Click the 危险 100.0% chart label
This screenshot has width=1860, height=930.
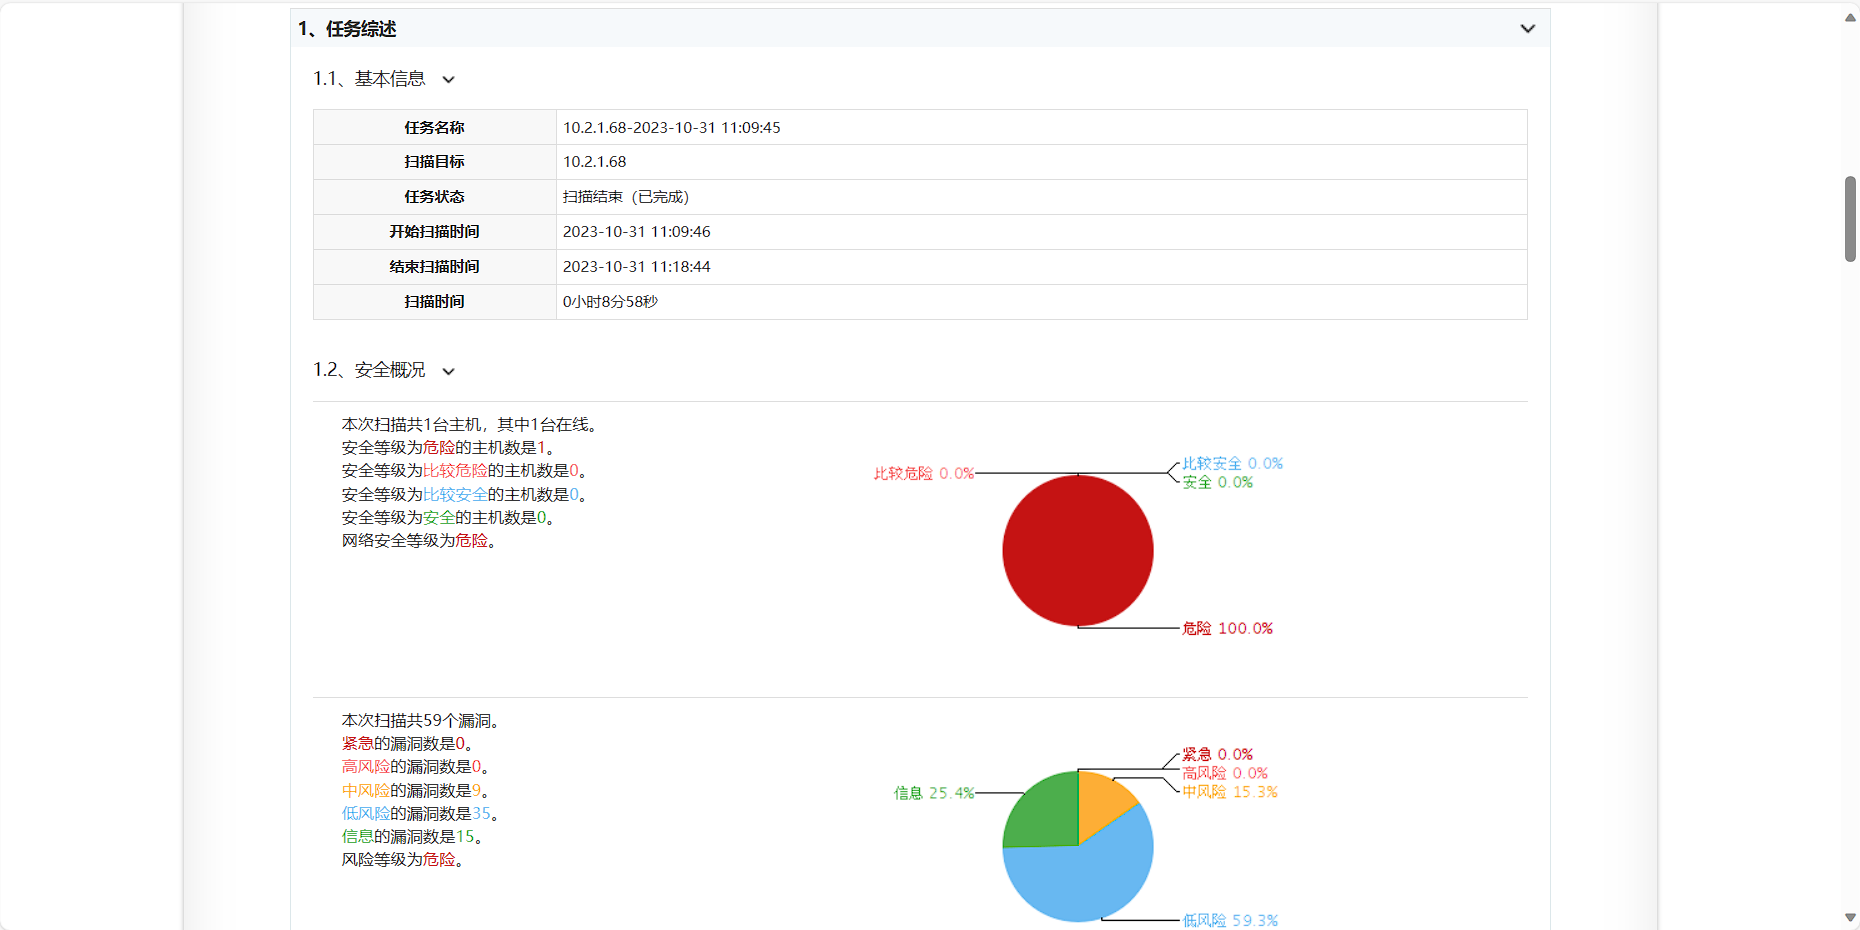tap(1227, 628)
